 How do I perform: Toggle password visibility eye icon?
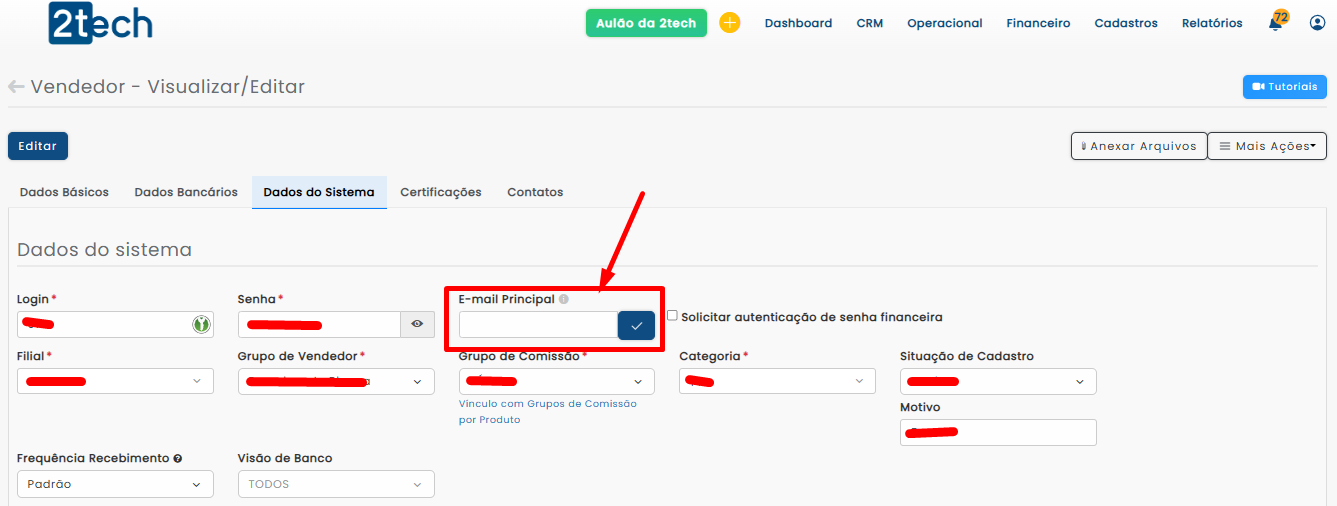(x=417, y=324)
